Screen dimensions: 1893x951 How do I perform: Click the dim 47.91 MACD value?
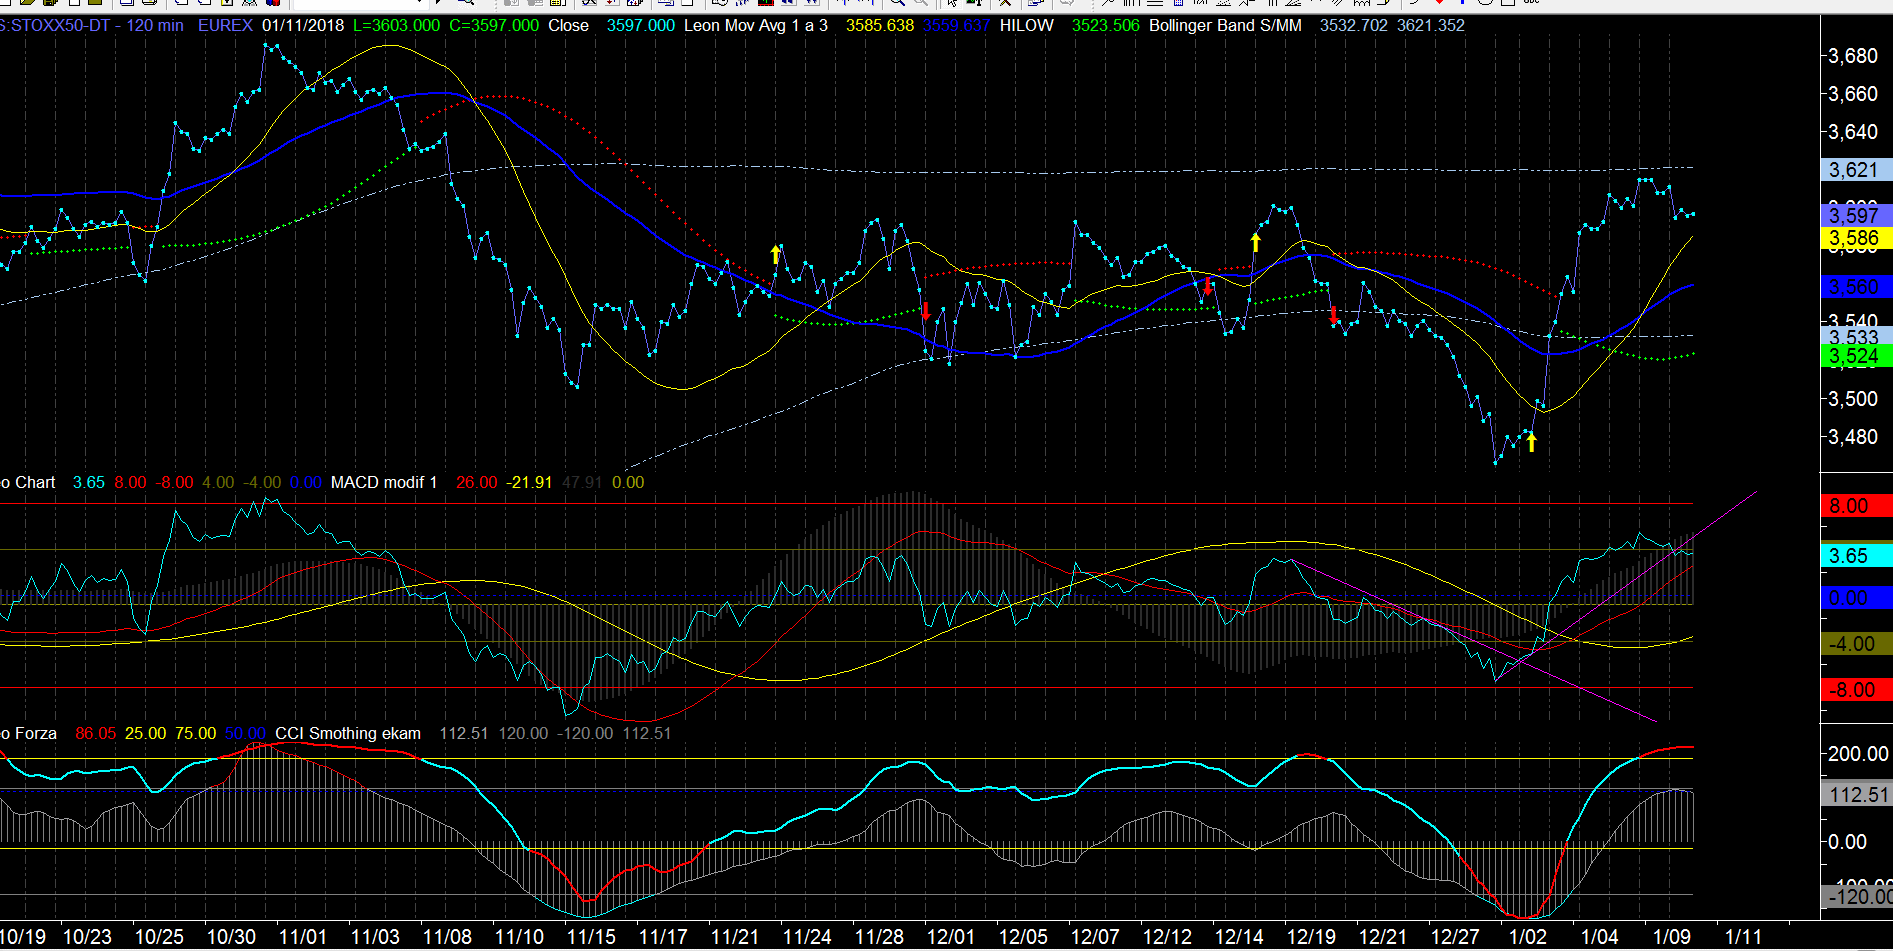tap(582, 482)
